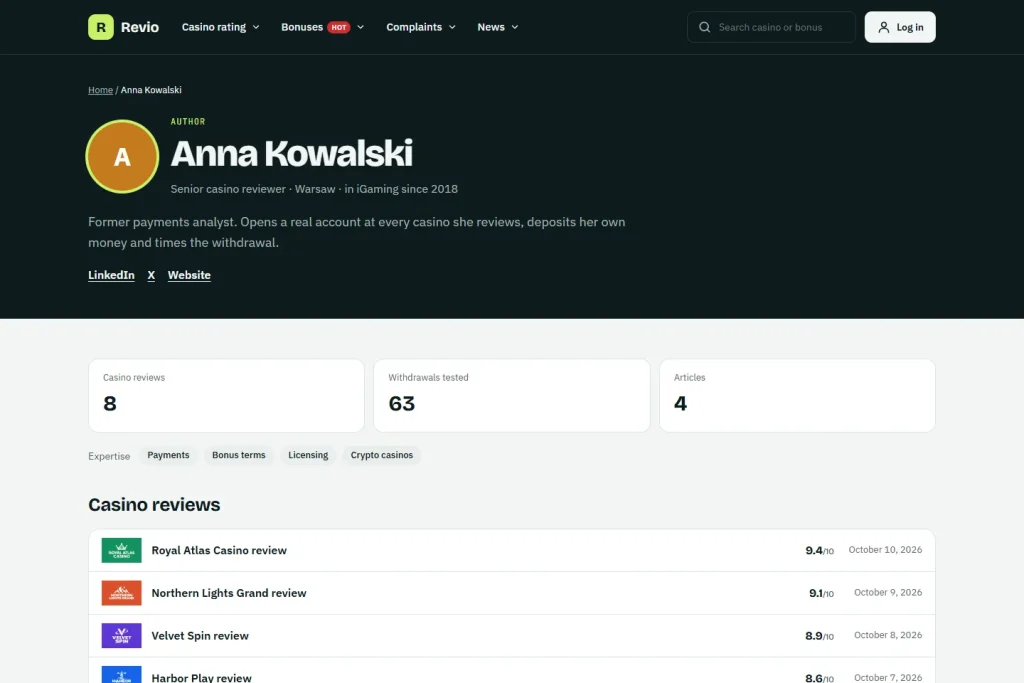This screenshot has height=683, width=1024.
Task: Expand the Bonuses dropdown chevron
Action: pos(360,27)
